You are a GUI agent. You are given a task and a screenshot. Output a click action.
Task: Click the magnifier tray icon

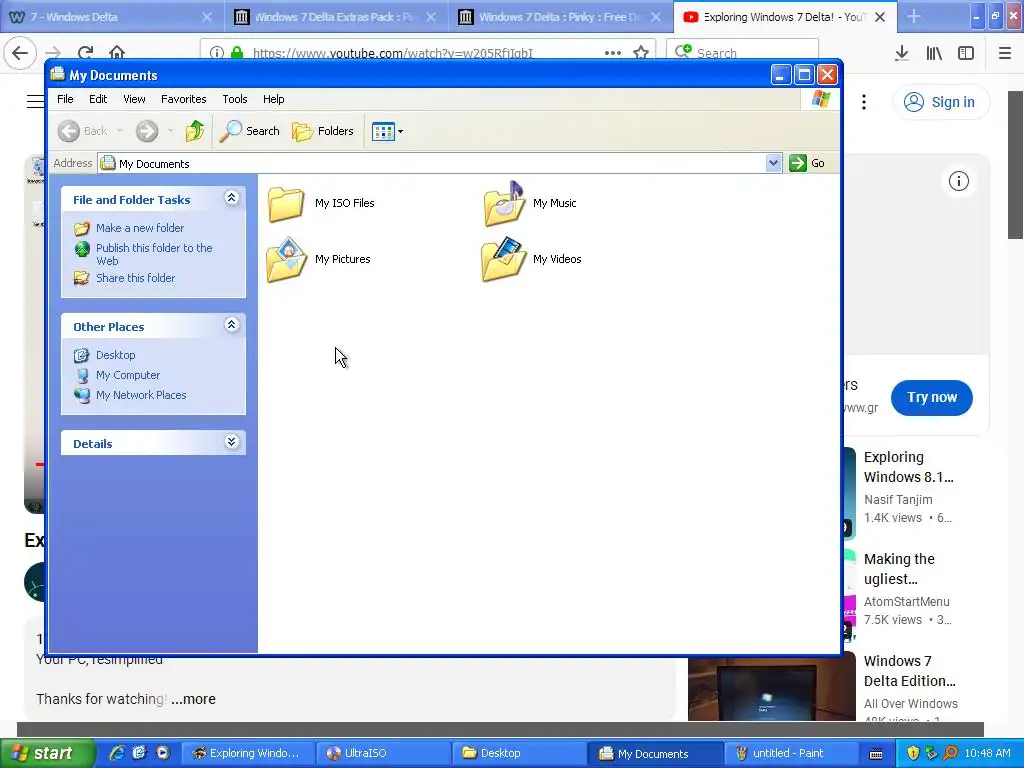[950, 754]
